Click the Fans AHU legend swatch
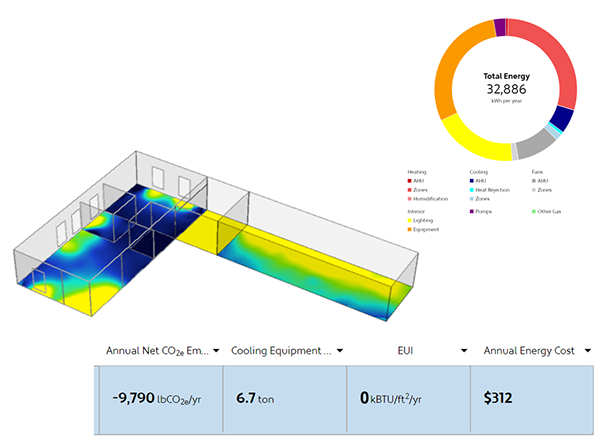 533,180
